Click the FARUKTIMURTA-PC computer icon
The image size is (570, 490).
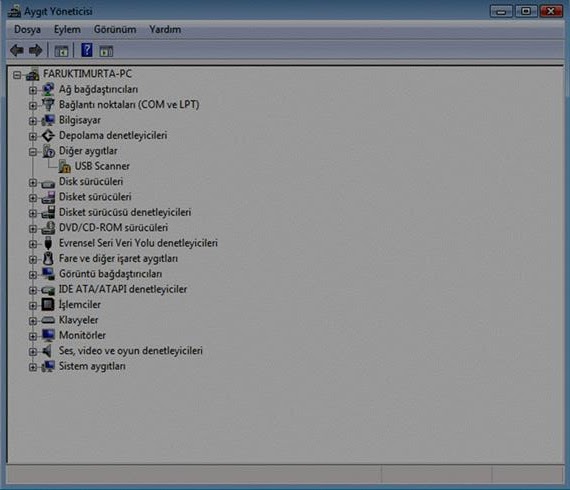coord(32,75)
